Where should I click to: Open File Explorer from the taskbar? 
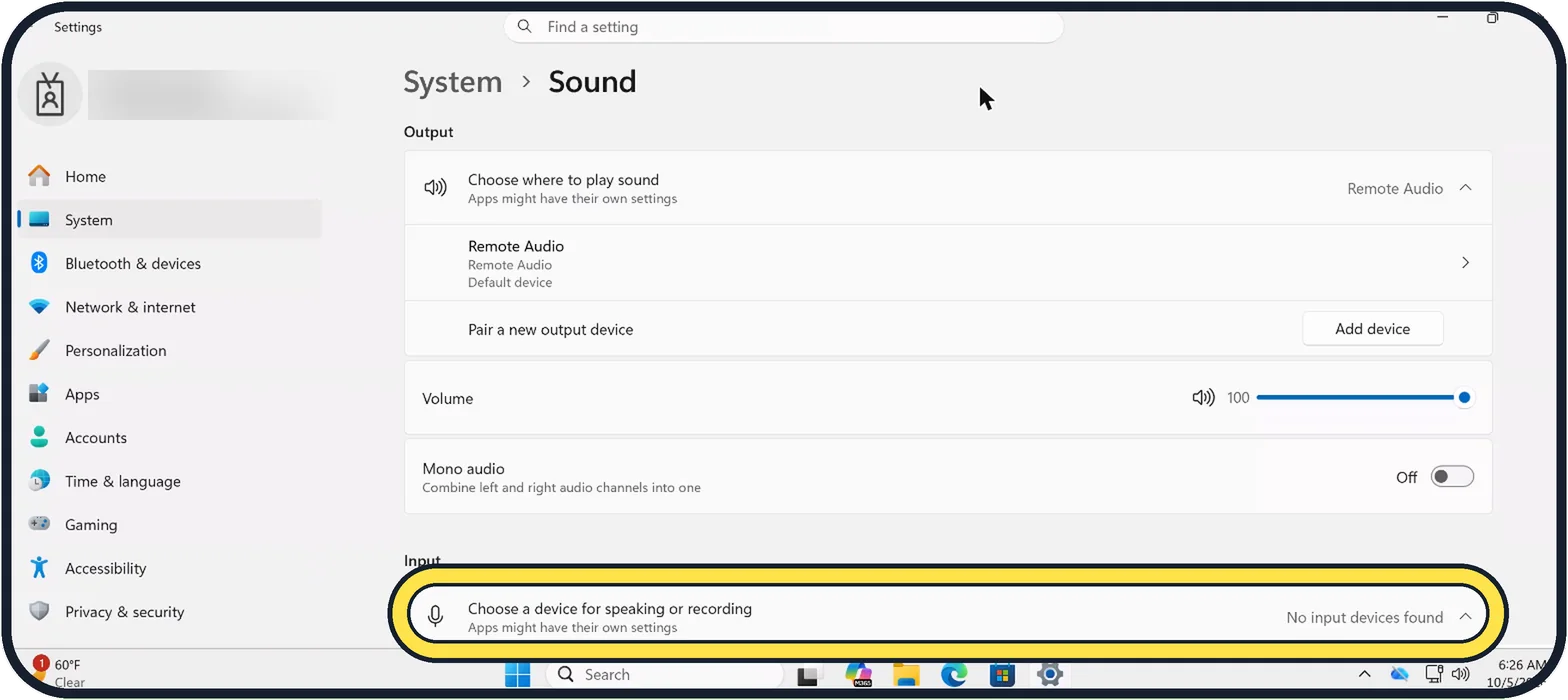pos(906,675)
